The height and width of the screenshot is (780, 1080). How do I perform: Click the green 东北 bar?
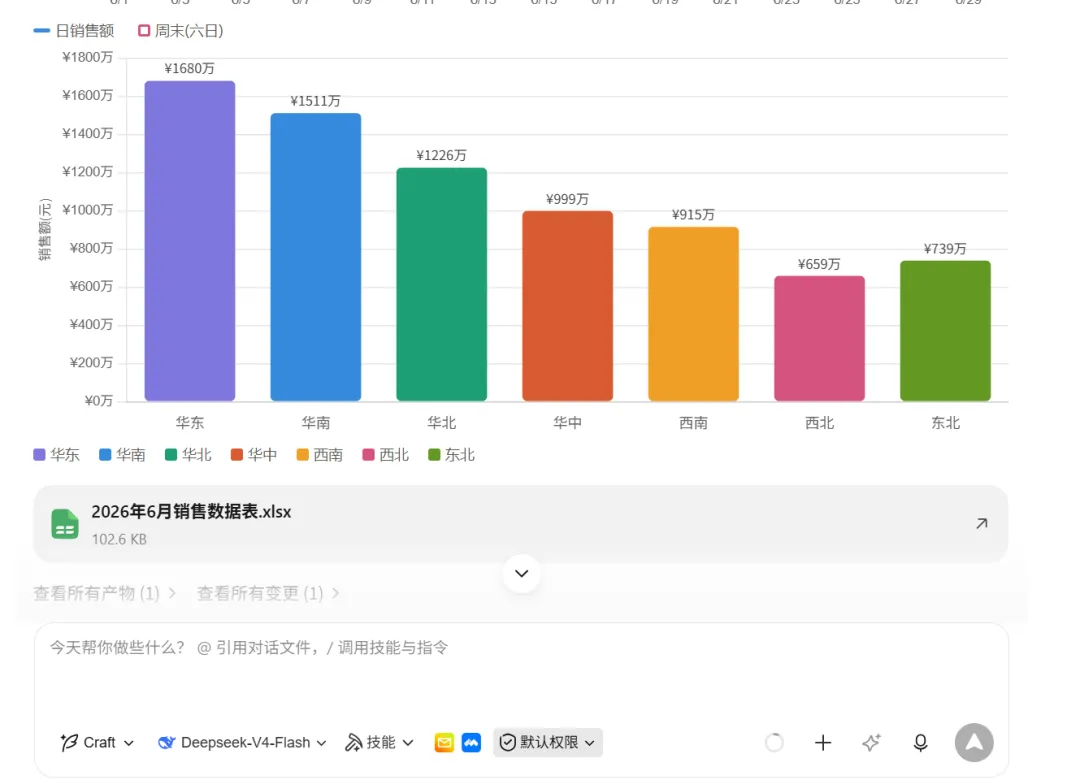click(x=946, y=331)
